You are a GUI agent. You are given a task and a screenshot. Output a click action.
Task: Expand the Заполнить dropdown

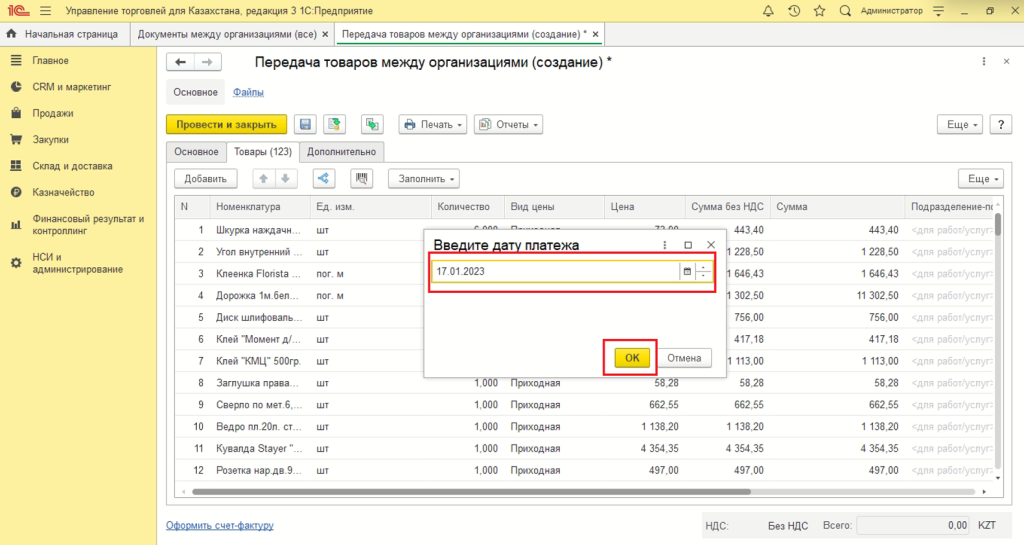pos(424,178)
